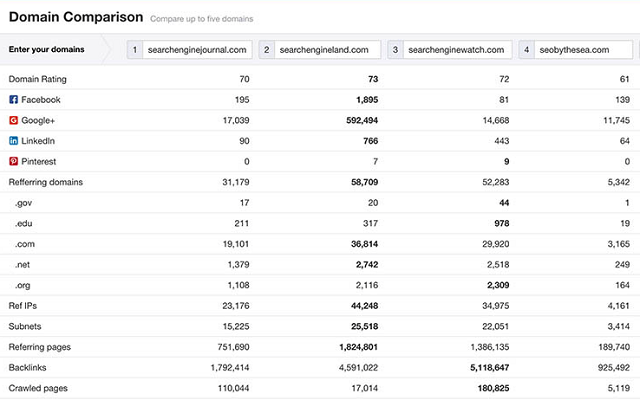
Task: Click Crawled pages value 17,014
Action: coord(364,388)
